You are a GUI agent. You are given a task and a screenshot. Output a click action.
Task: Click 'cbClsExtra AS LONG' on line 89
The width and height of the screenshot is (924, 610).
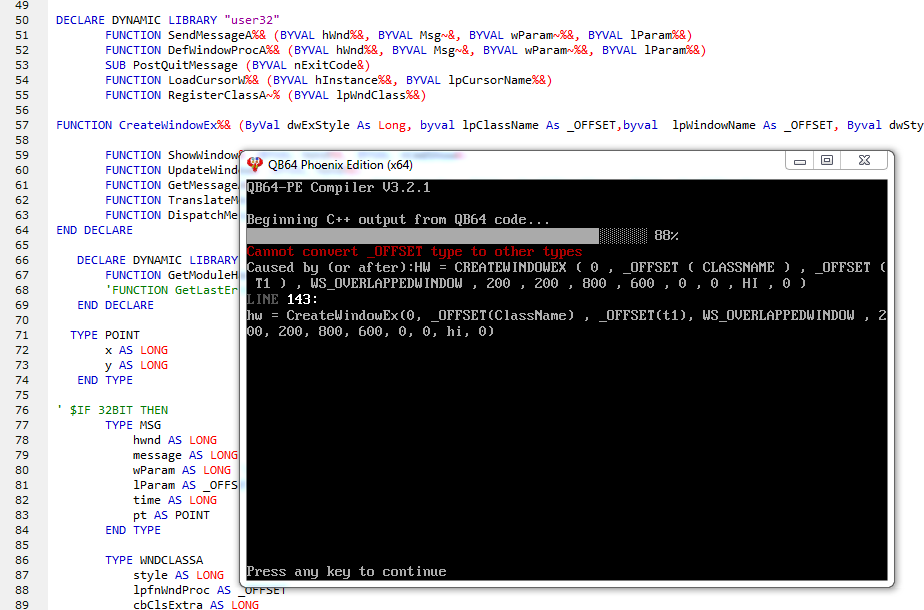196,605
